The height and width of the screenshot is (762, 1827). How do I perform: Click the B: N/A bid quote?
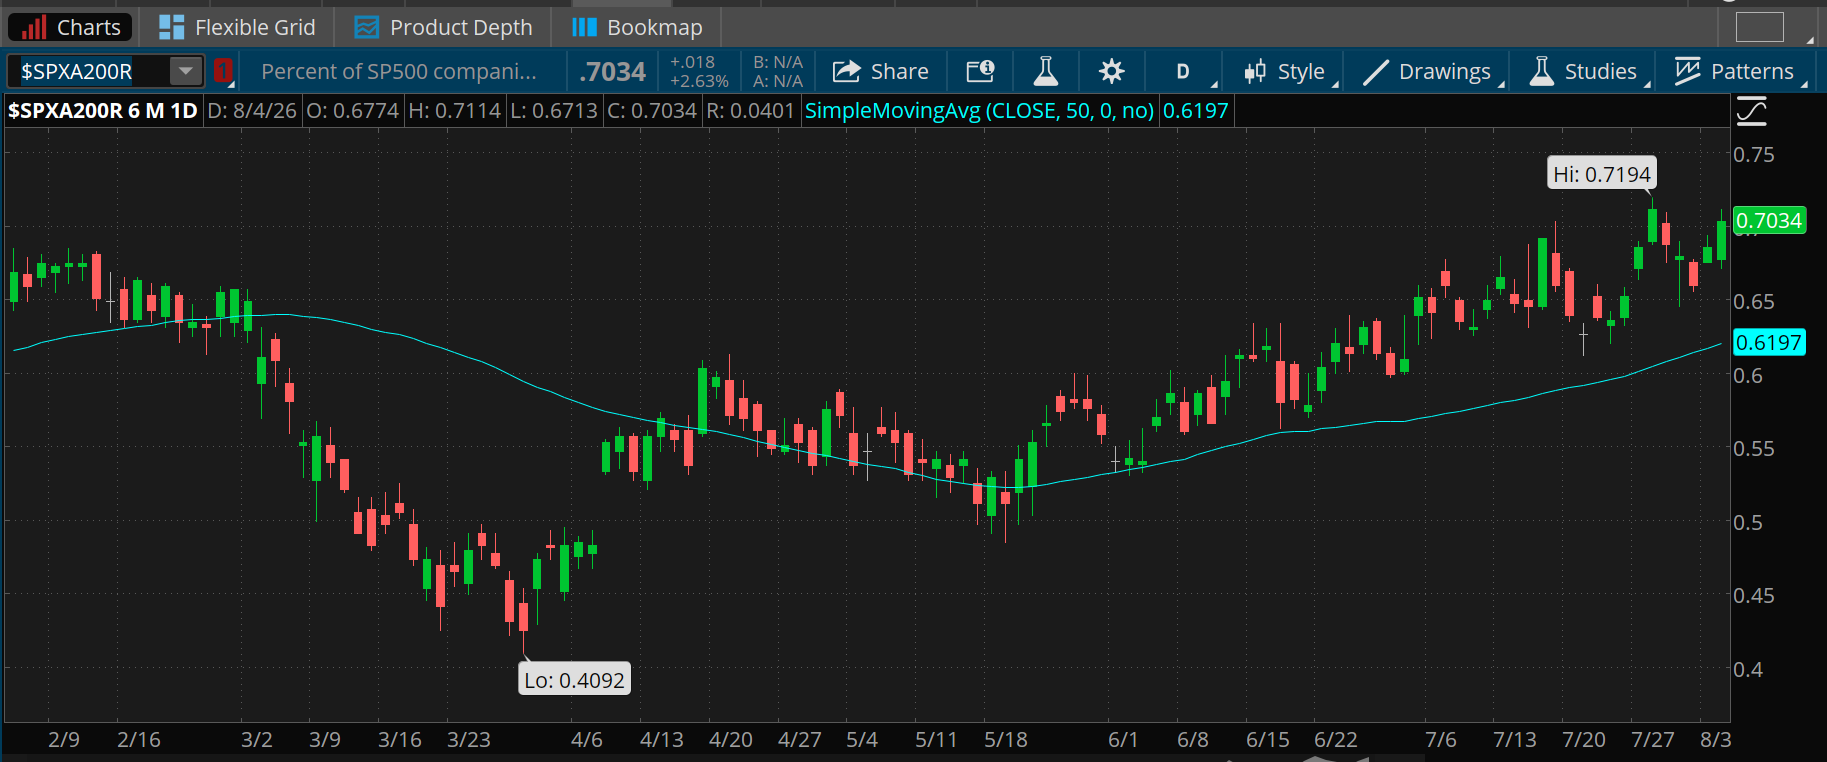[777, 62]
